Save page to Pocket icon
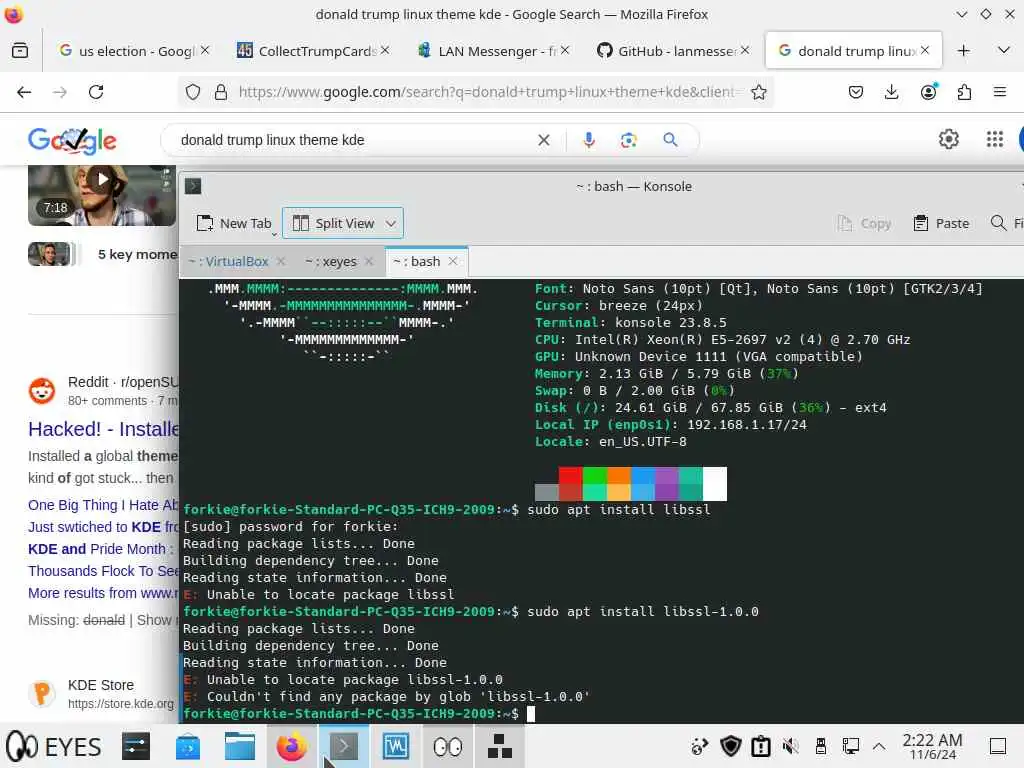The image size is (1024, 768). coord(856,92)
